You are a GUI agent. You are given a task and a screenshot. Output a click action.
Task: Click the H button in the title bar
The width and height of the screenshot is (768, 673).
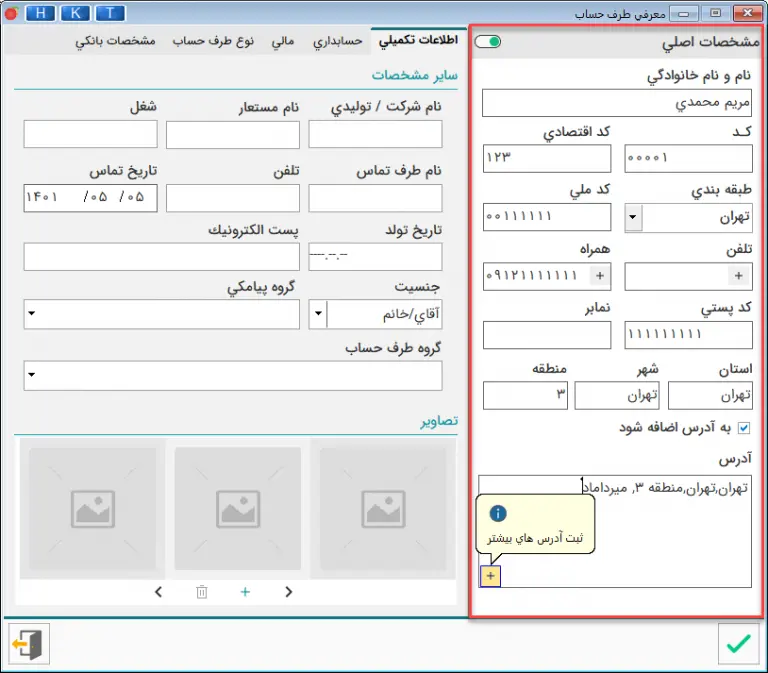(x=41, y=13)
